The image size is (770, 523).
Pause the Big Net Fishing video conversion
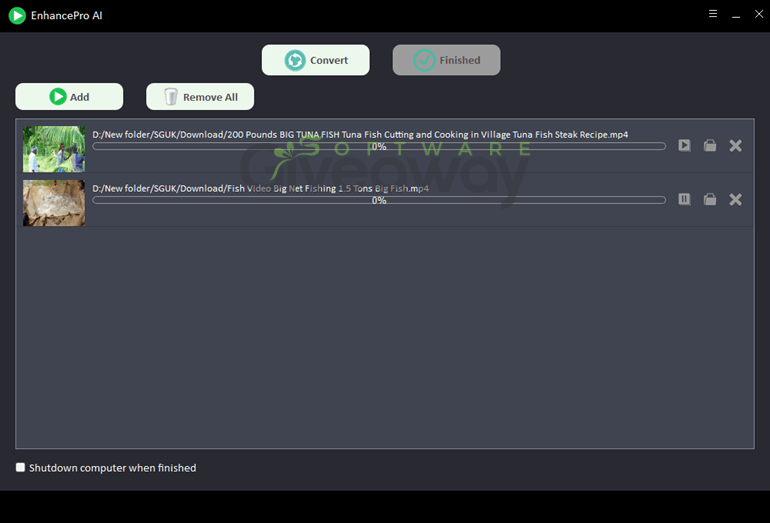click(x=684, y=199)
